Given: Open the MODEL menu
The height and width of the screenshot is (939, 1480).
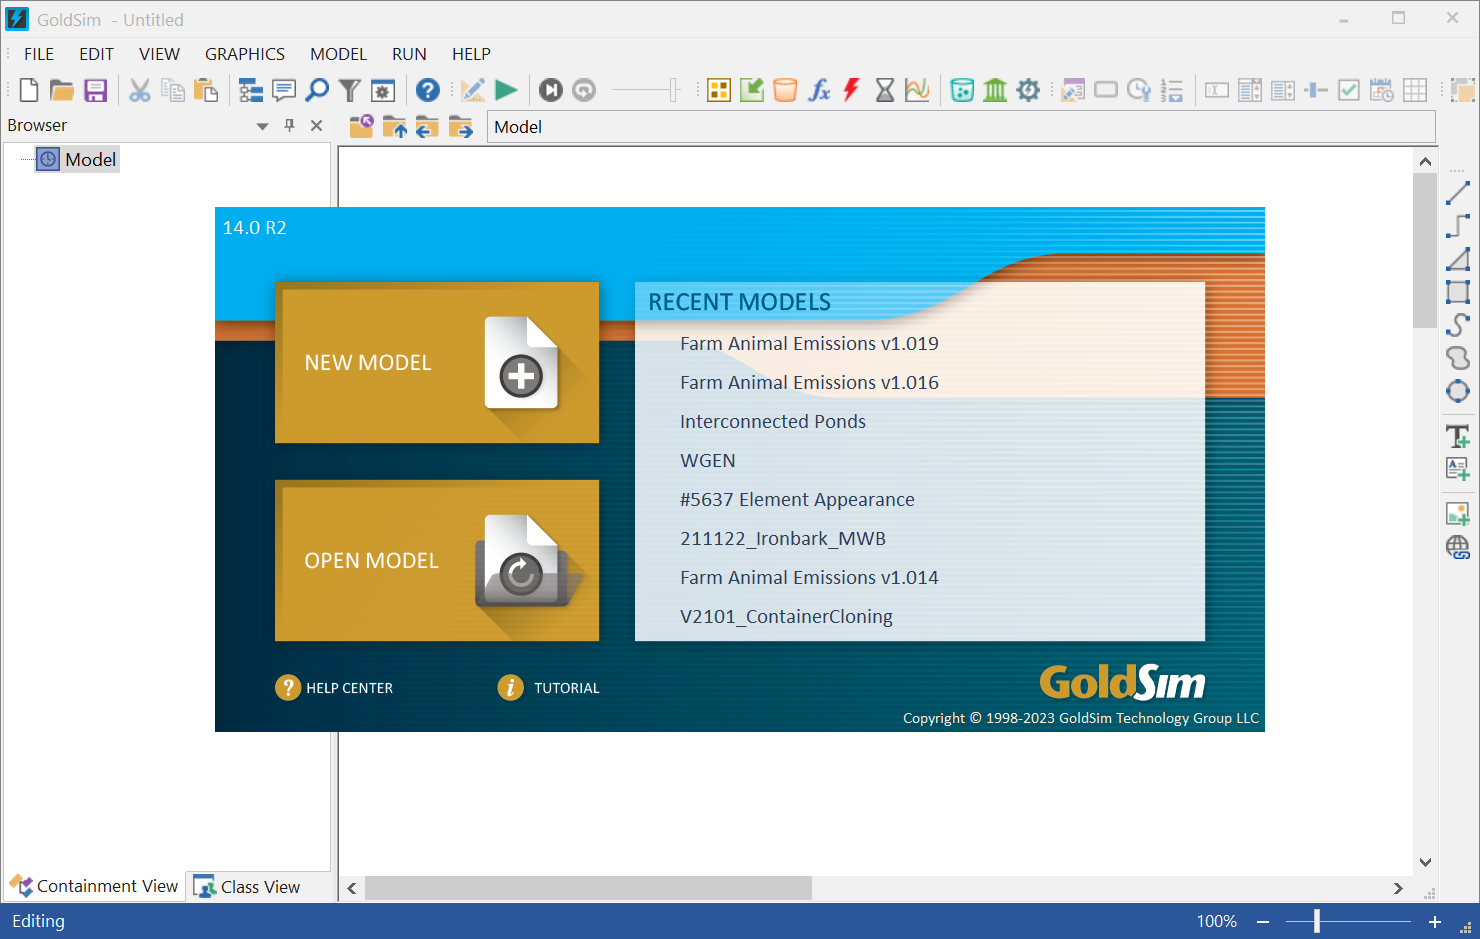Looking at the screenshot, I should click(338, 54).
